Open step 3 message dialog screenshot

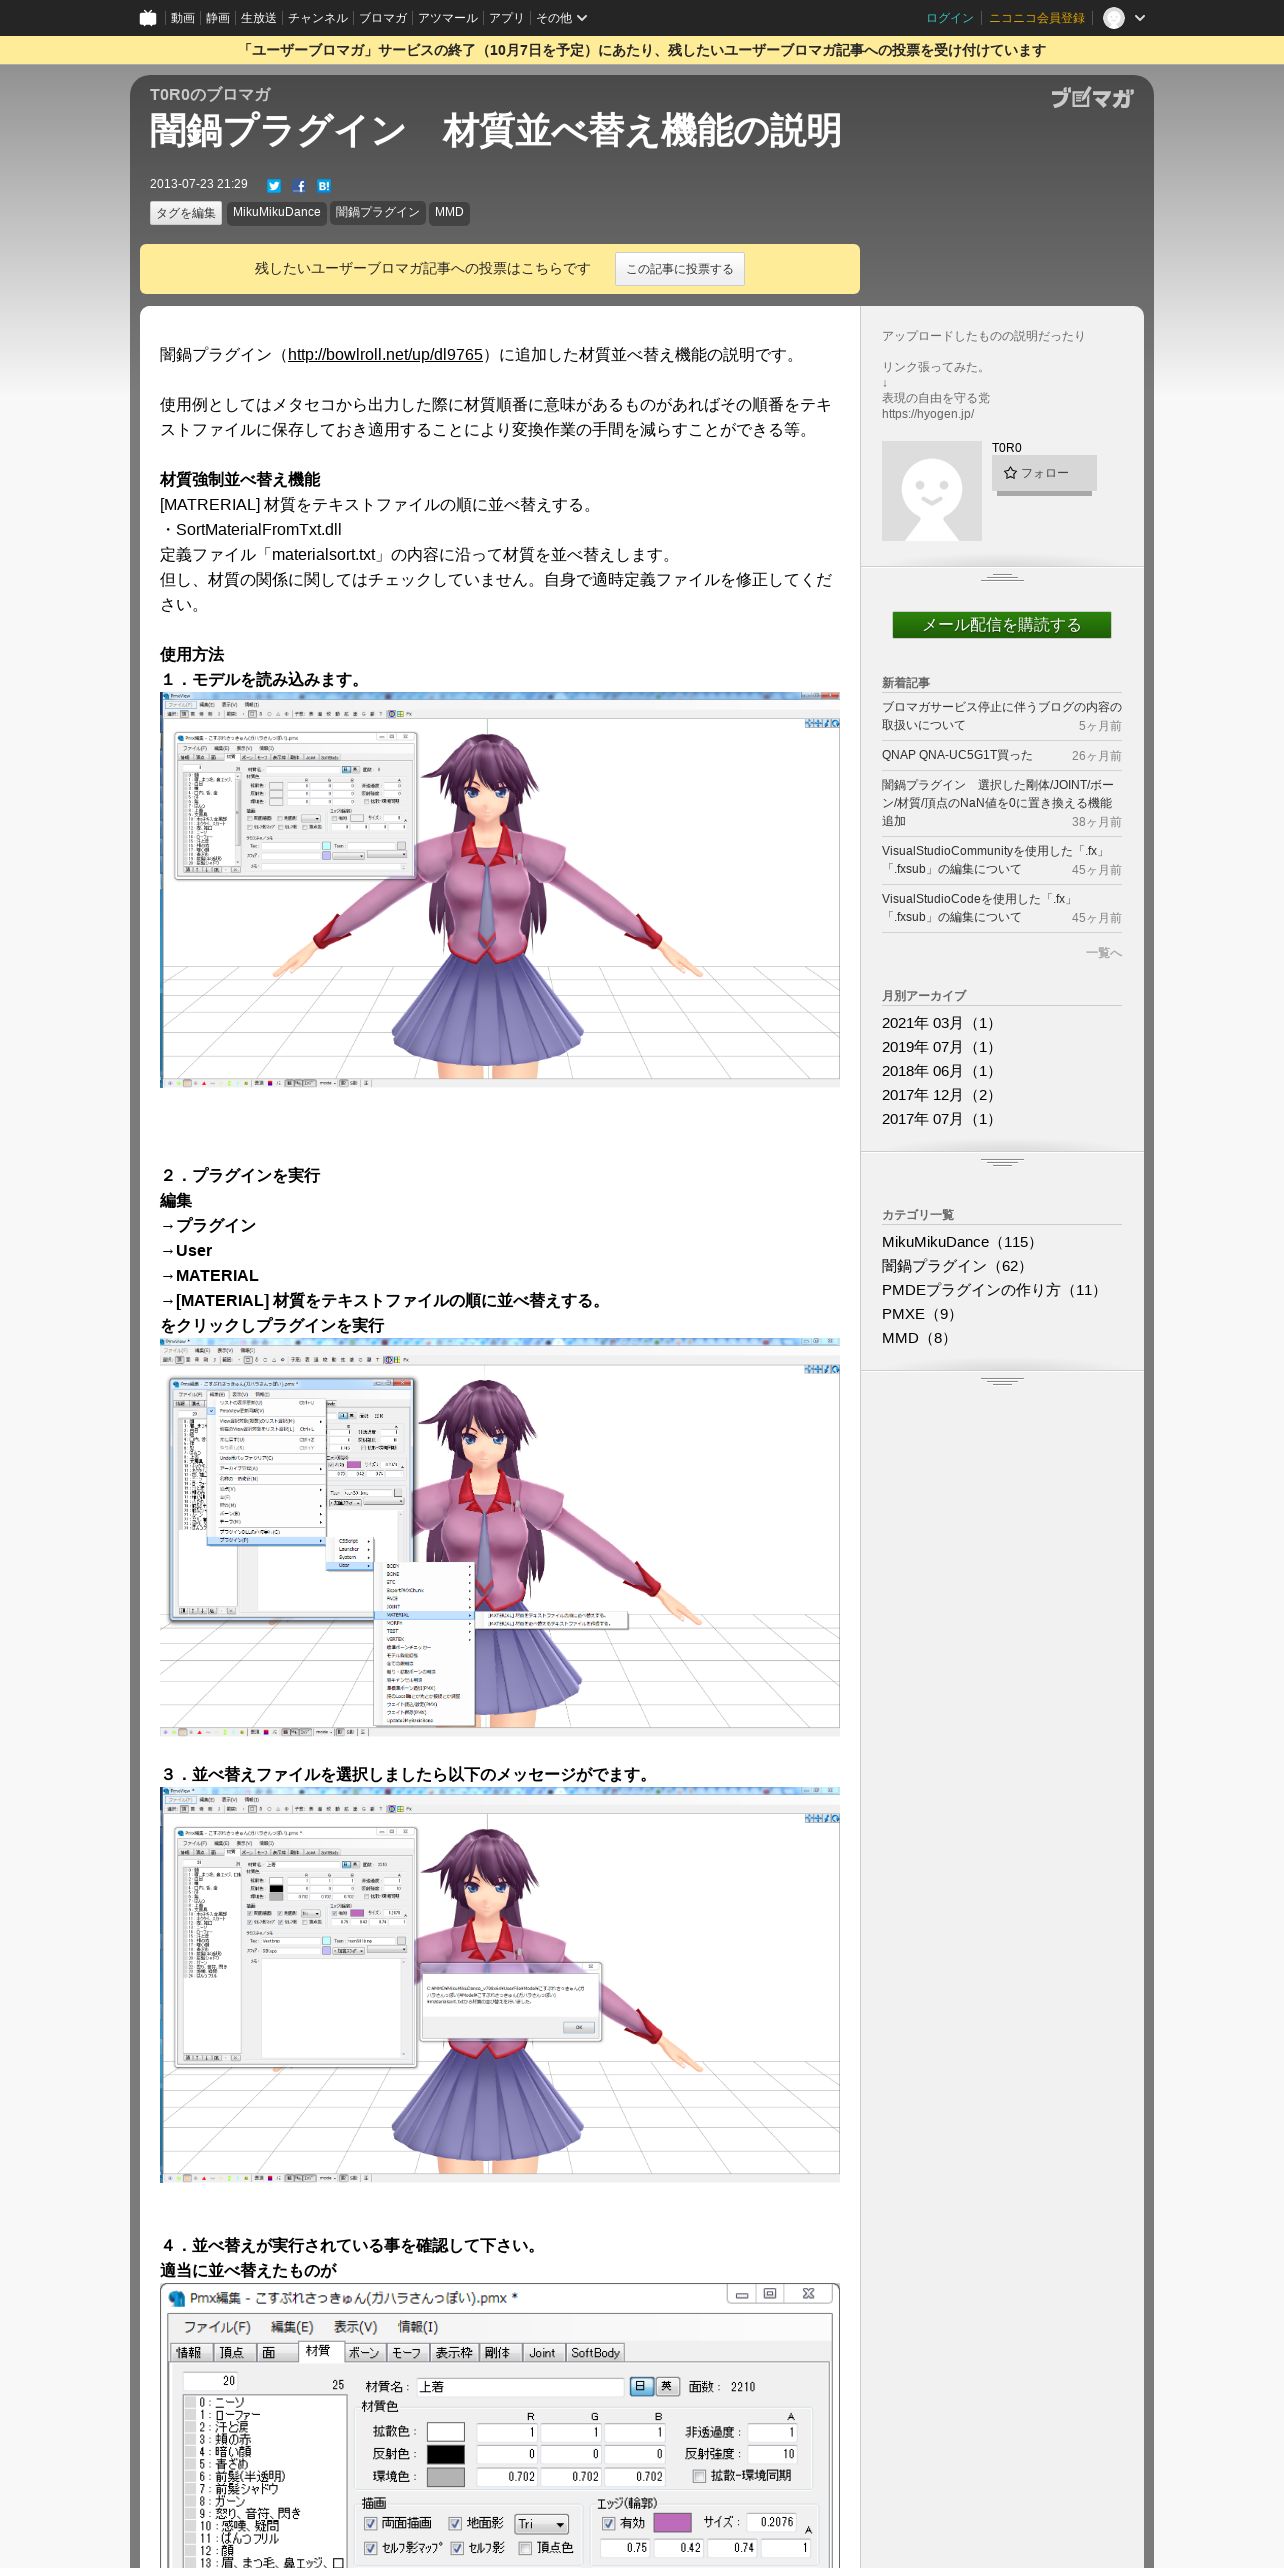coord(500,1985)
